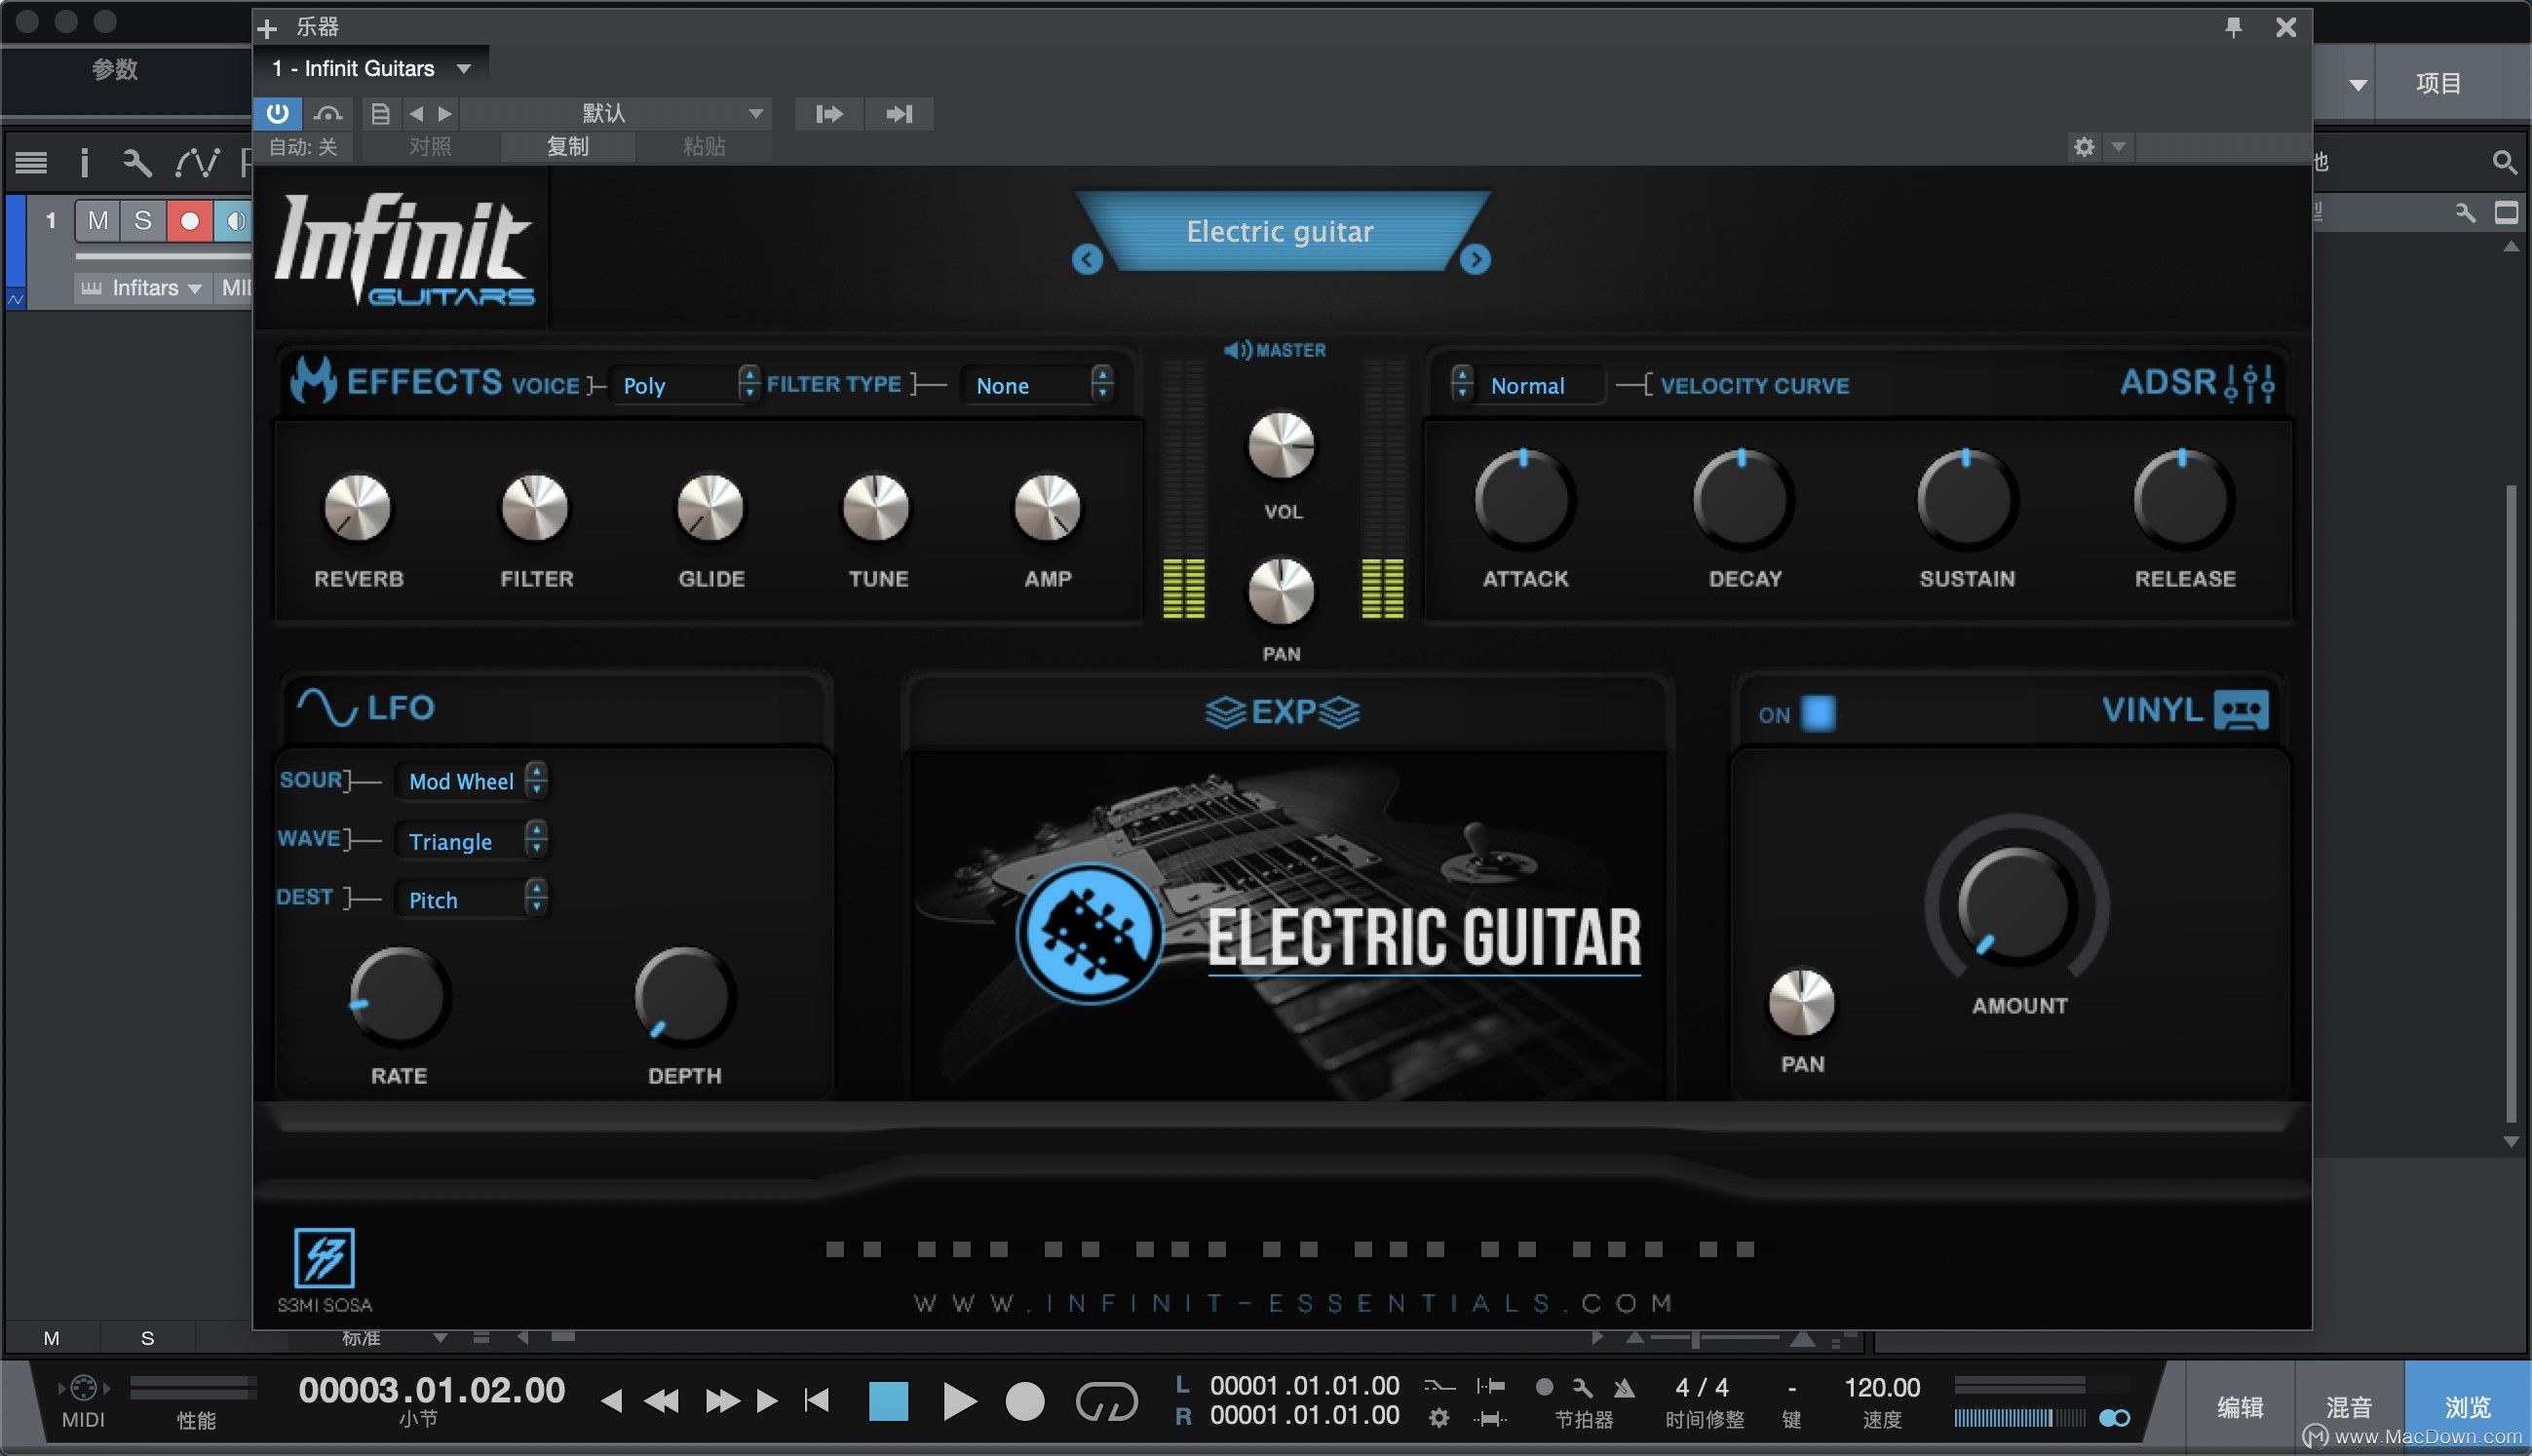
Task: Adjust the REVERB knob
Action: coord(357,507)
